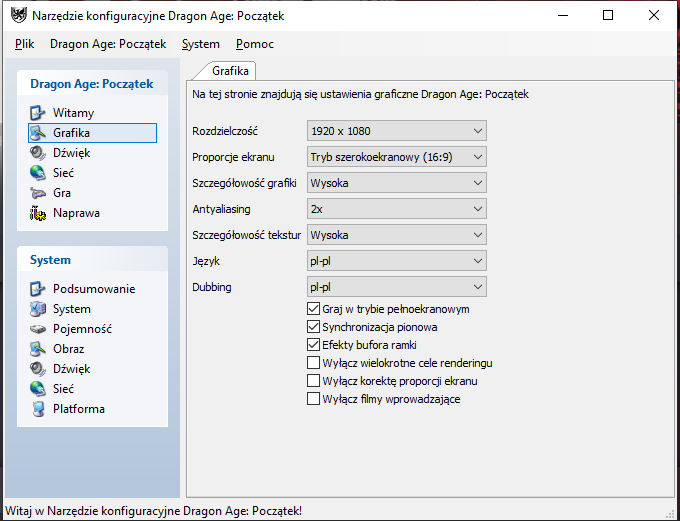Select Podsumowanie text in System section
Viewport: 680px width, 521px height.
(94, 289)
